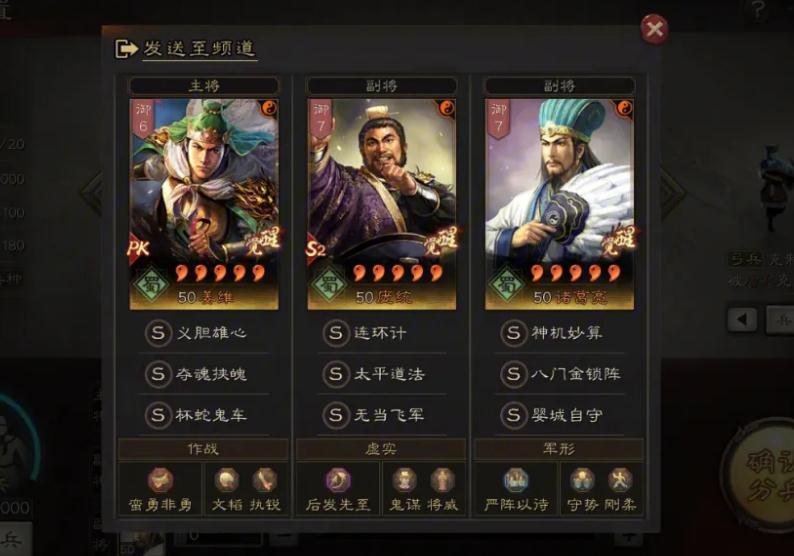Select the 文韬 tactic icon
Screen dimensions: 794x556
pos(227,480)
